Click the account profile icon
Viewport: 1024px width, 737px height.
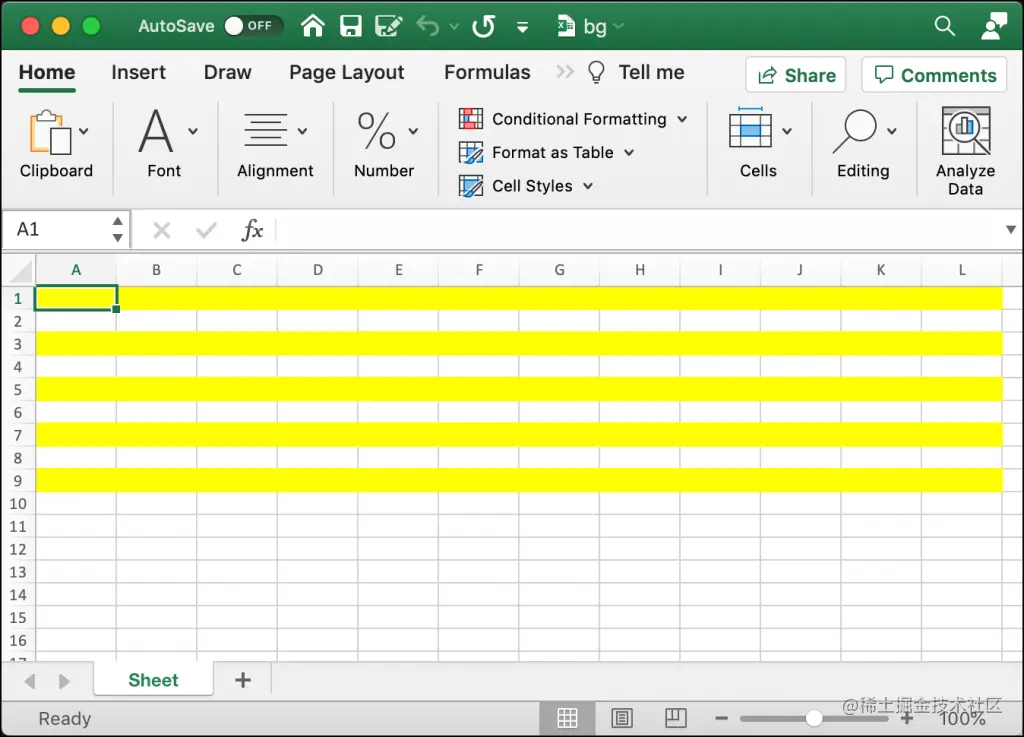993,26
